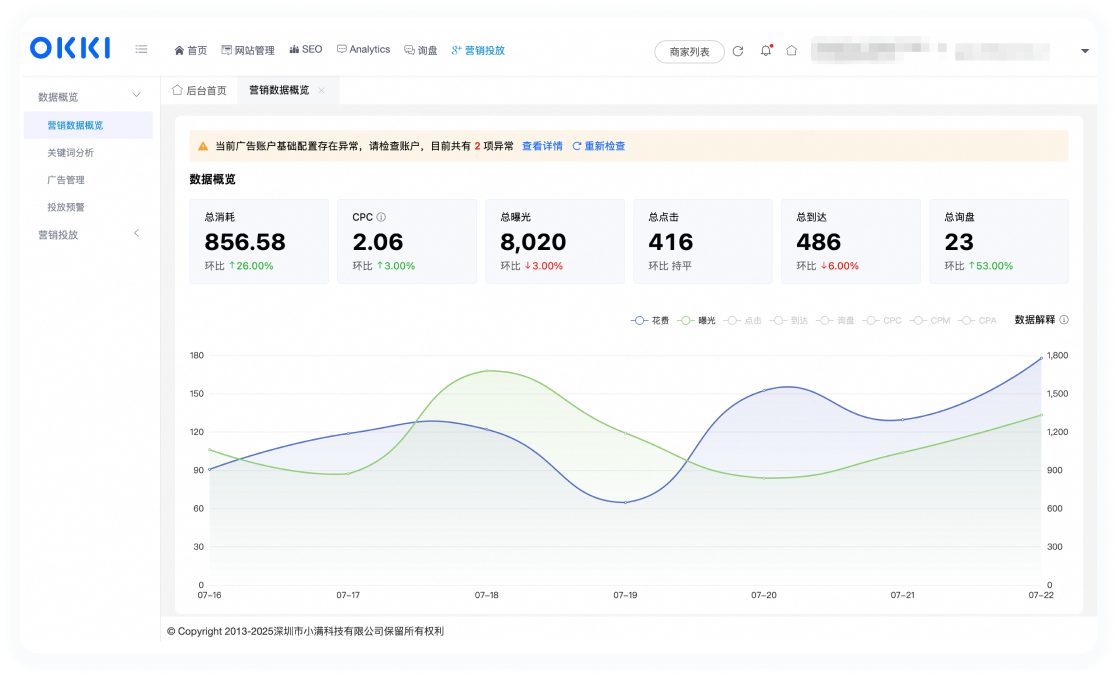Open the notification bell icon

[x=766, y=51]
